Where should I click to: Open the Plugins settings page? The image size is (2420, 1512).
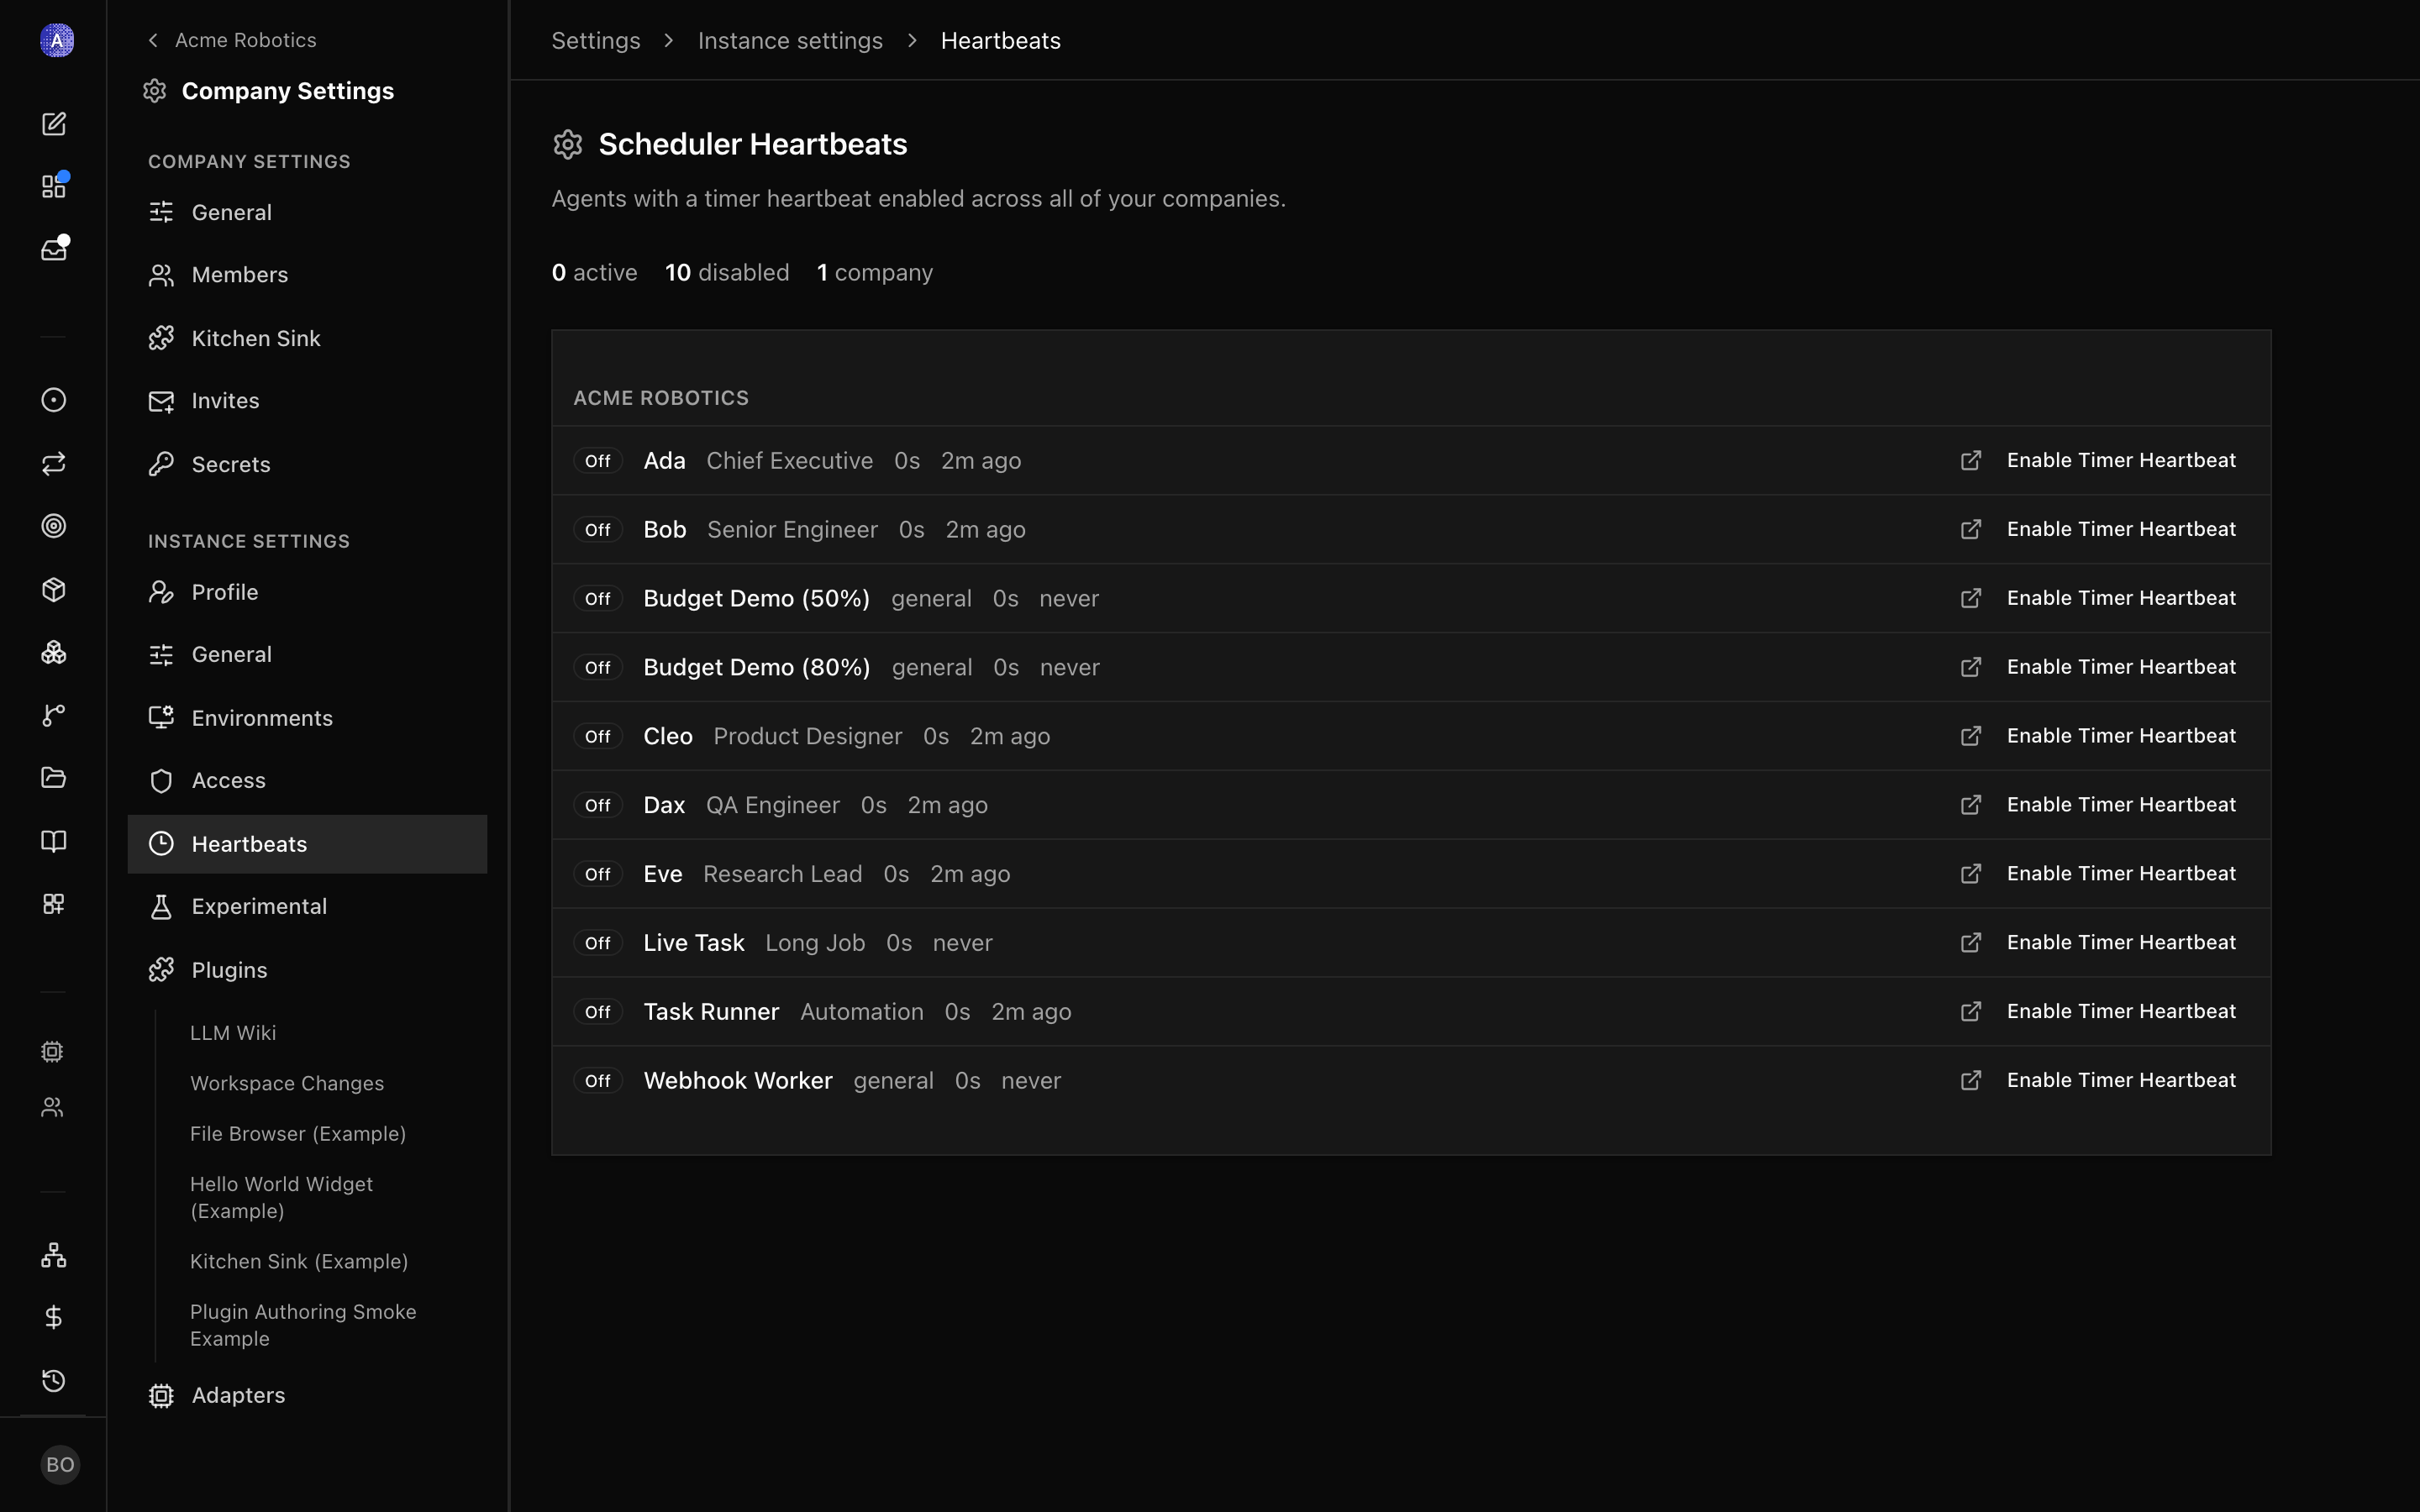tap(307, 970)
